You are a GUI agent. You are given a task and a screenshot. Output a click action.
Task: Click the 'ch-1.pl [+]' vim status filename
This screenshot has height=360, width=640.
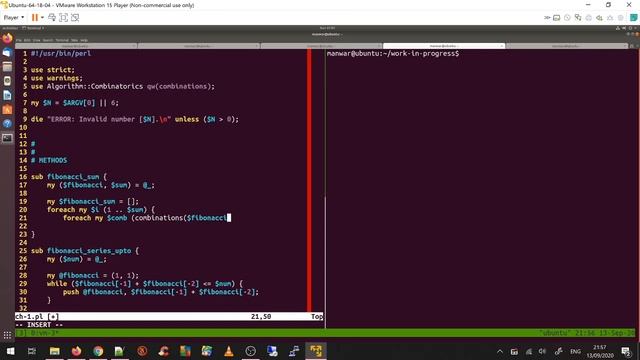pyautogui.click(x=37, y=316)
